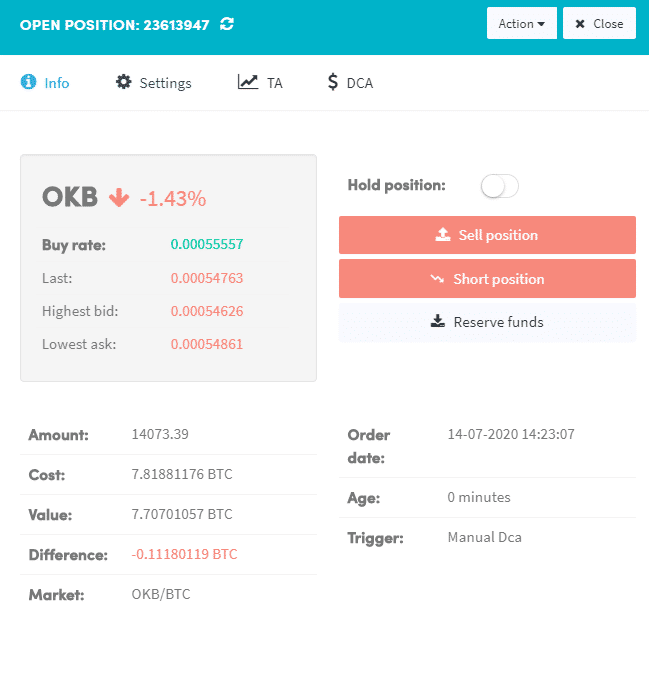This screenshot has height=673, width=649.
Task: Click the Sell position button
Action: point(487,235)
